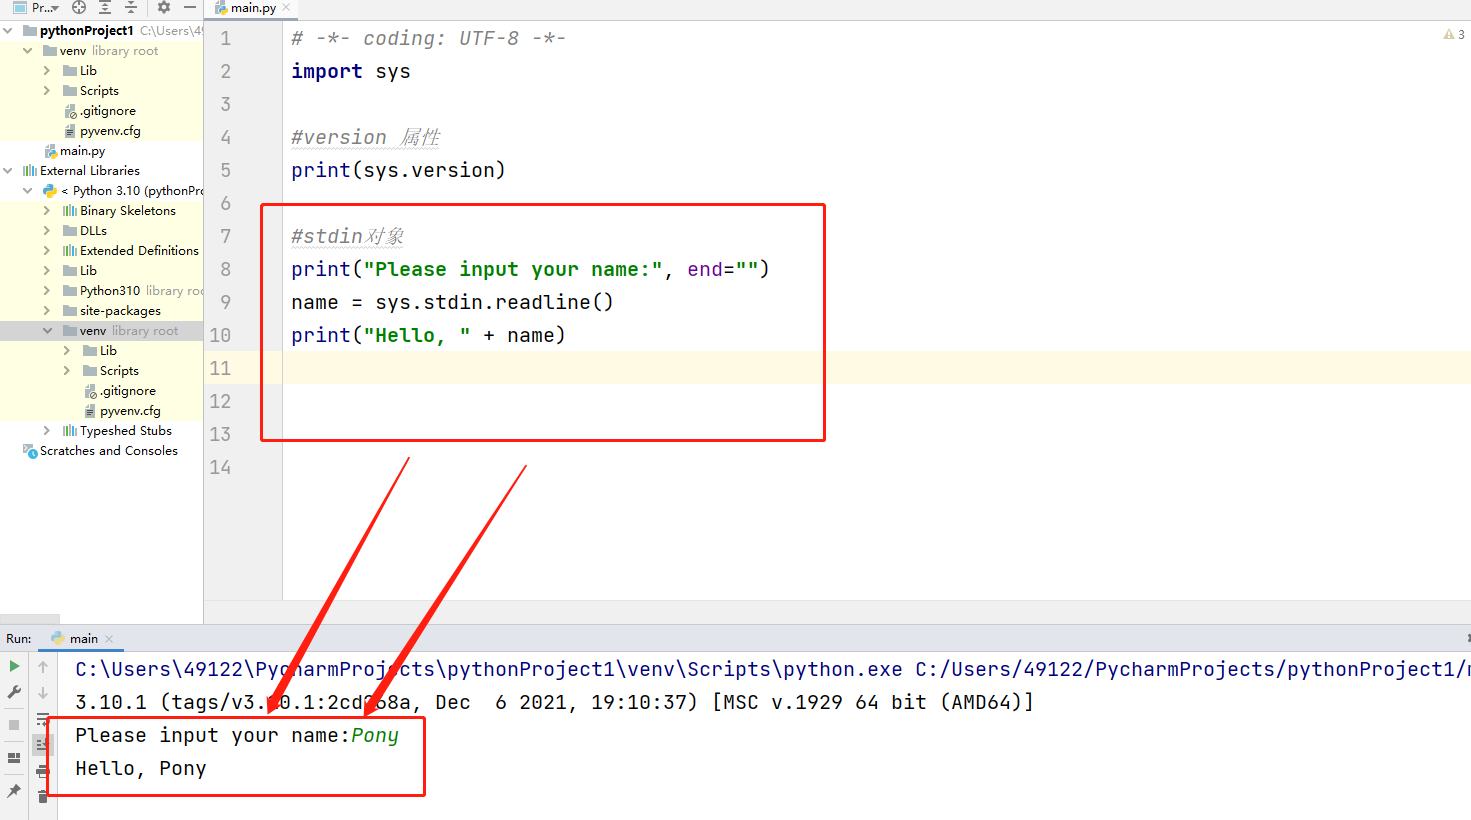Click the Expand All icon in Project toolbar
1471x820 pixels.
(x=105, y=7)
